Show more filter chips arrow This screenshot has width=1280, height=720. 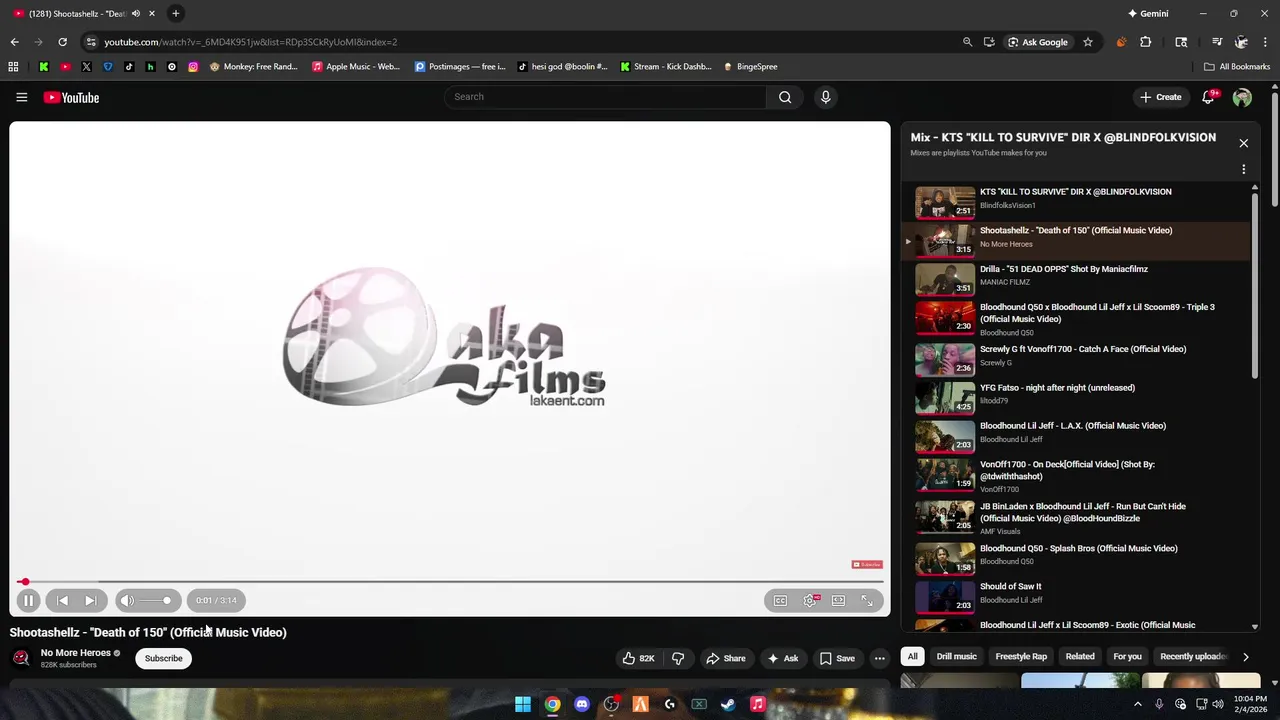coord(1245,657)
